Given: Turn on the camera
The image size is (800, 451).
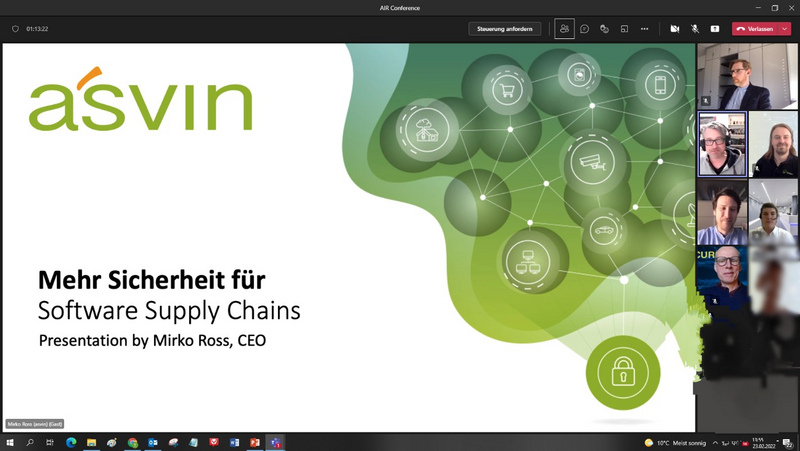Looking at the screenshot, I should click(x=674, y=29).
